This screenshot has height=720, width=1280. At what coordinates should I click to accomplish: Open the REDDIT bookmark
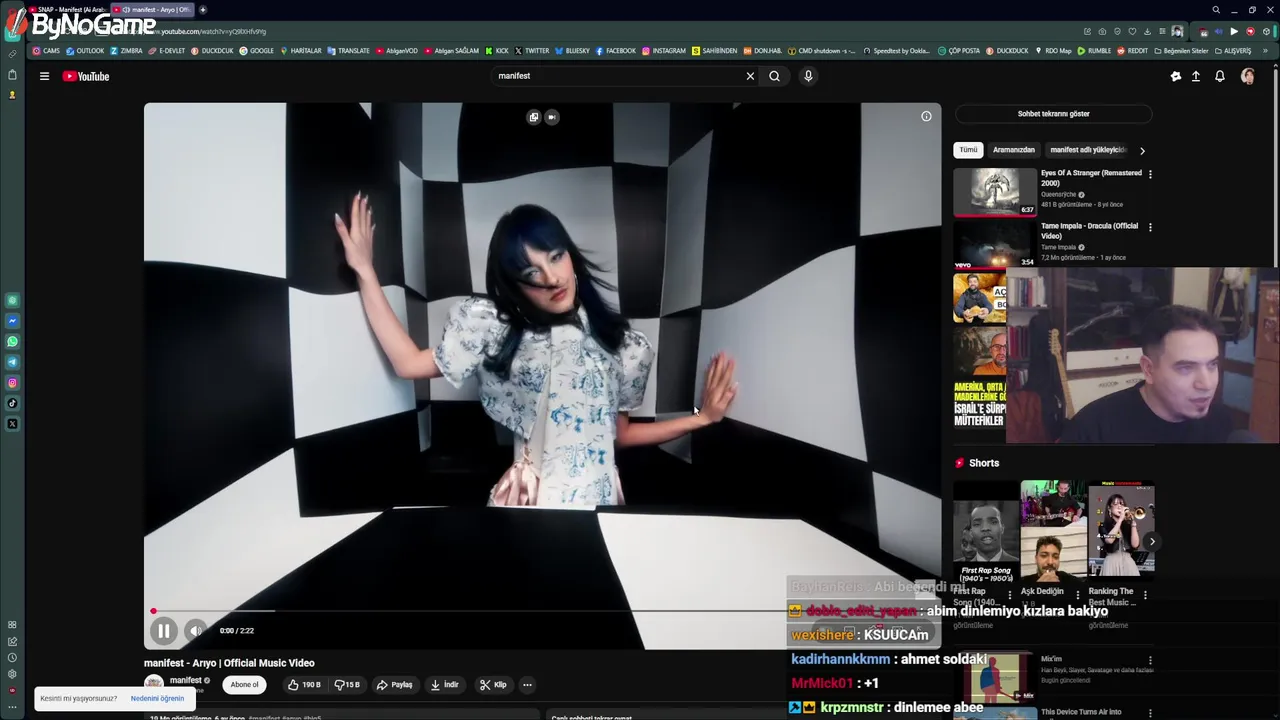(1132, 51)
